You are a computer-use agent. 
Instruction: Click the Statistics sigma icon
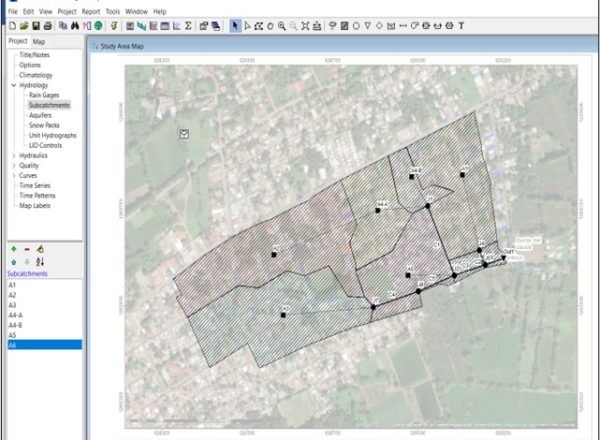coord(189,24)
